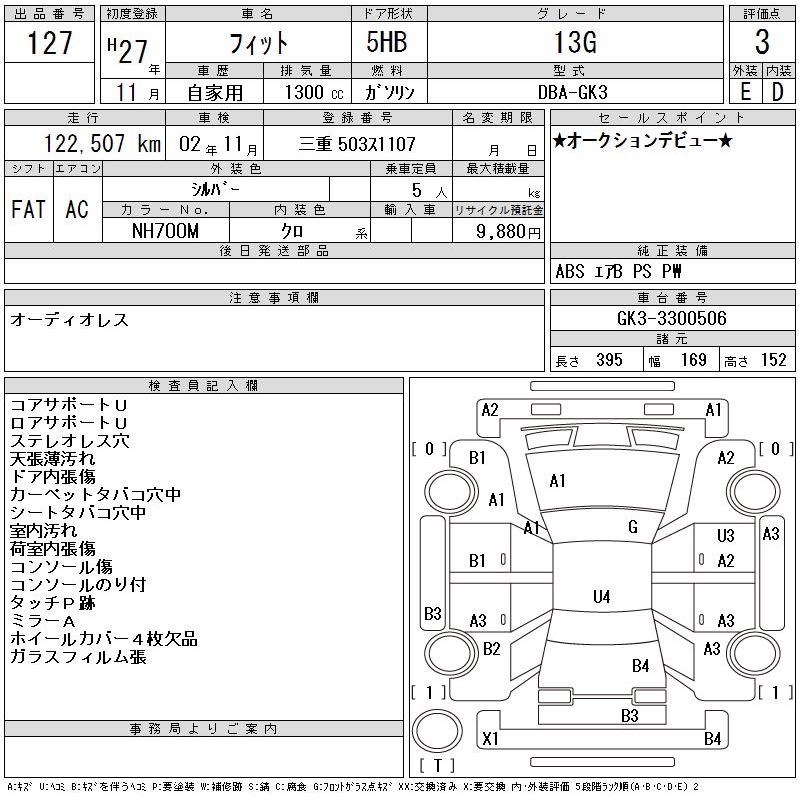The image size is (799, 806).
Task: Click the grade name 13G
Action: click(x=587, y=44)
